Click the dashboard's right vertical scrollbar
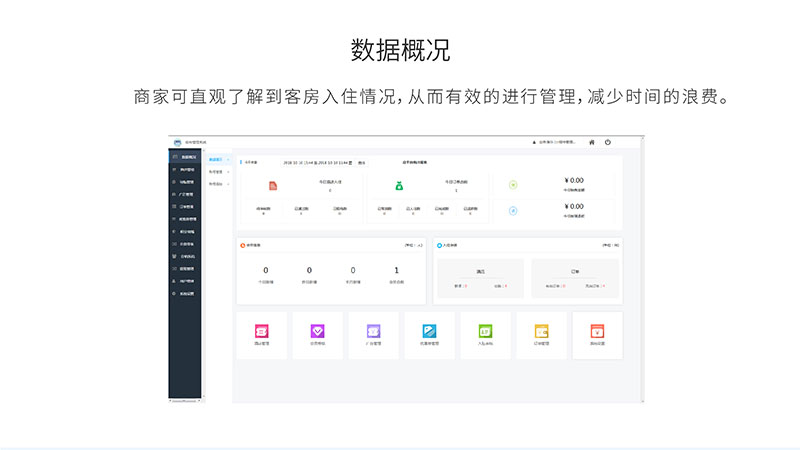Screen dimensions: 800x450 (642, 269)
